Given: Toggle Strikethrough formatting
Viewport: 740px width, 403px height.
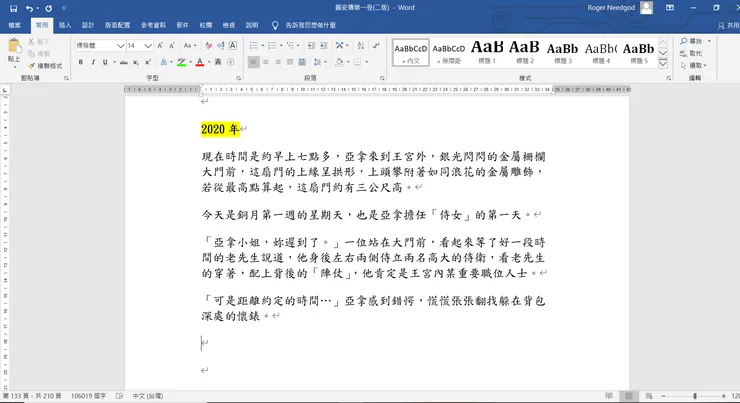Looking at the screenshot, I should [x=124, y=62].
